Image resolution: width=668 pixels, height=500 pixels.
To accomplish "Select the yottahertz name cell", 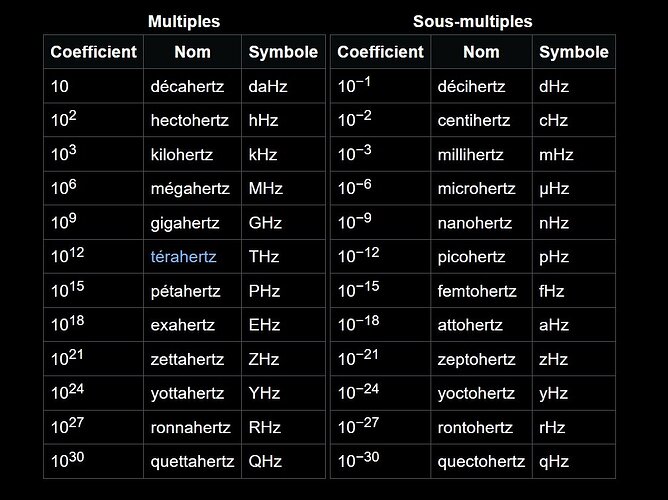I will 193,393.
